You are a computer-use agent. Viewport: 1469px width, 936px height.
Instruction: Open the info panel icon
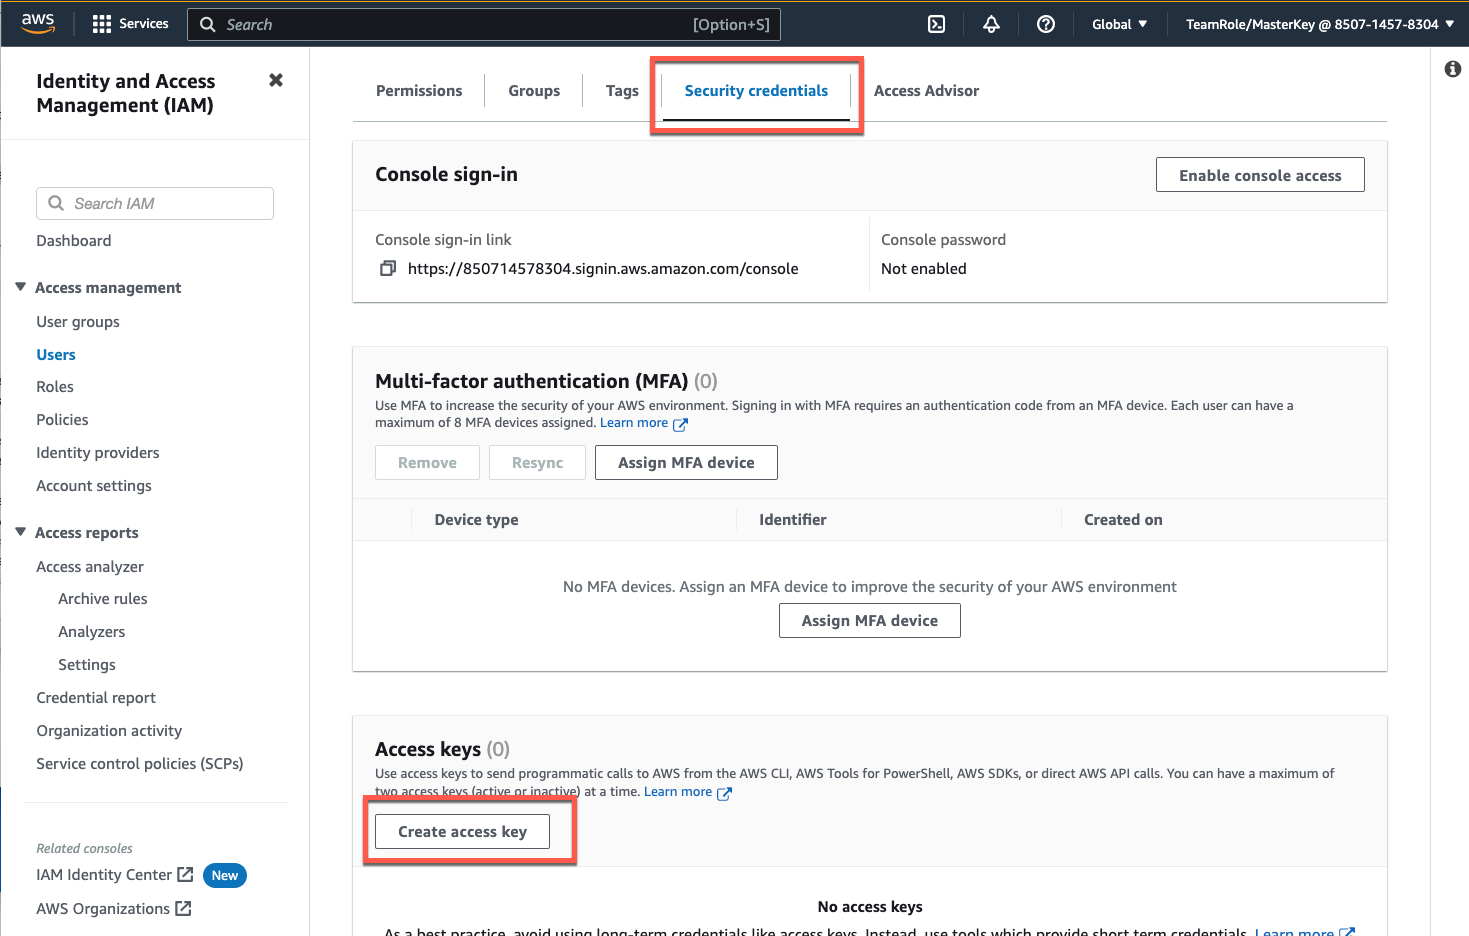click(1453, 69)
